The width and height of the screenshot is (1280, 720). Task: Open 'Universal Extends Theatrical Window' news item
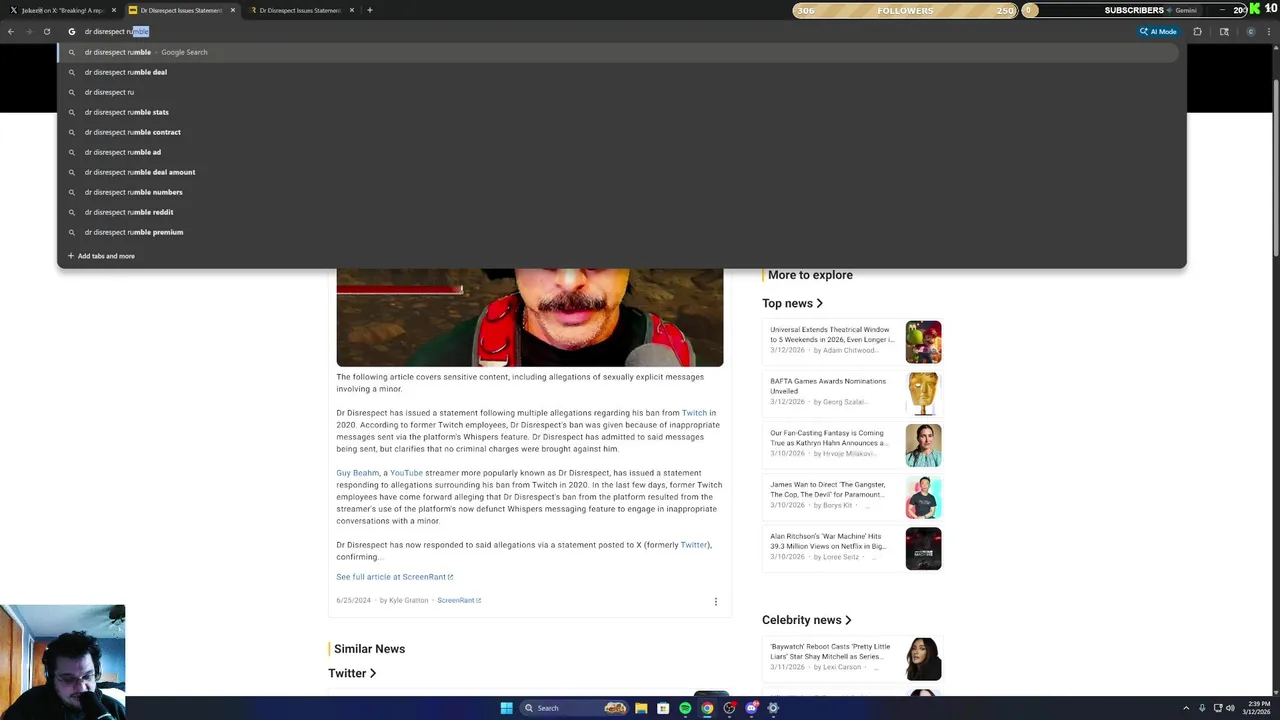852,340
